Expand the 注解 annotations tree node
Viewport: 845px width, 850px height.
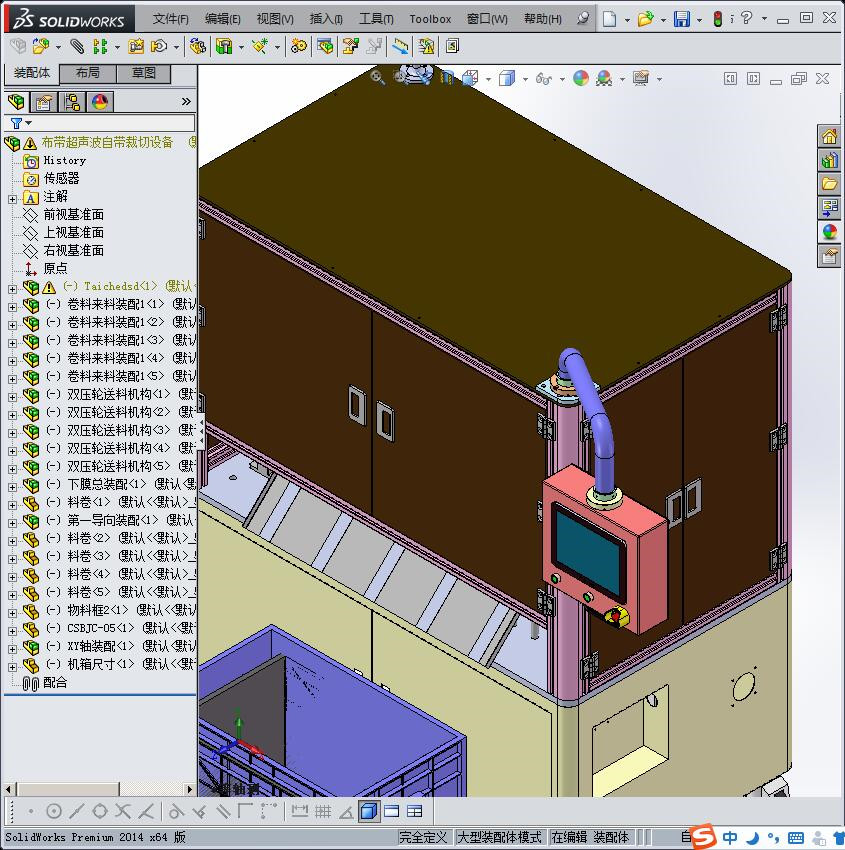click(12, 199)
